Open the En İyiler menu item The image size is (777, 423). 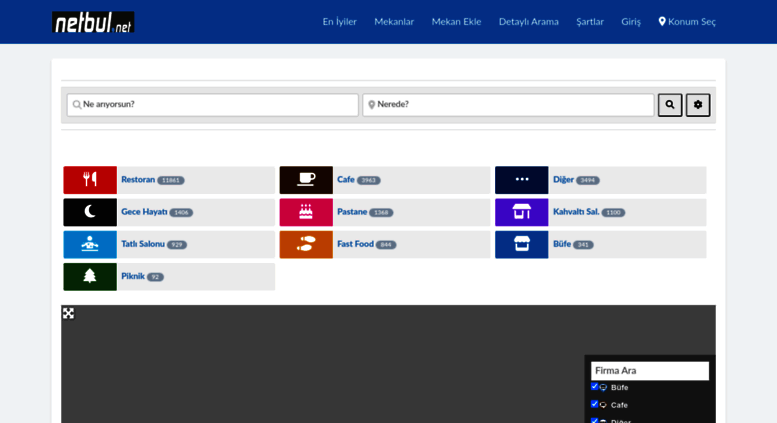339,22
